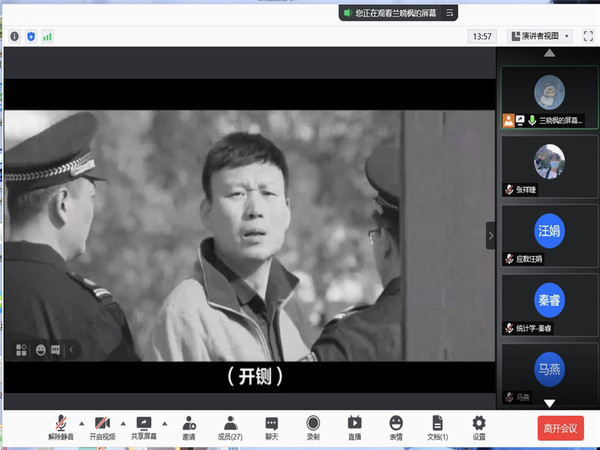Viewport: 600px width, 450px height.
Task: Open the 聊天 chat panel
Action: (272, 427)
